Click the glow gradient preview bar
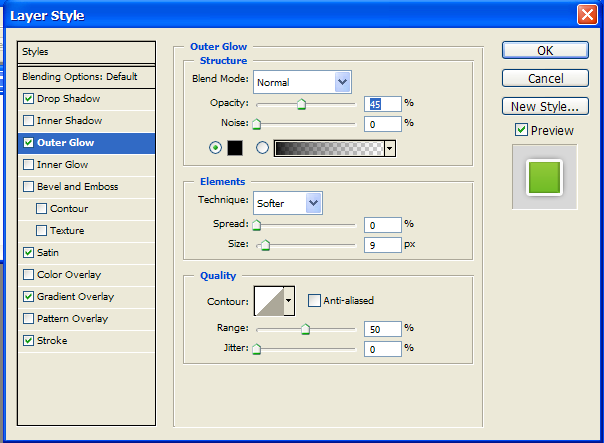Viewport: 604px width, 443px height. [x=329, y=148]
